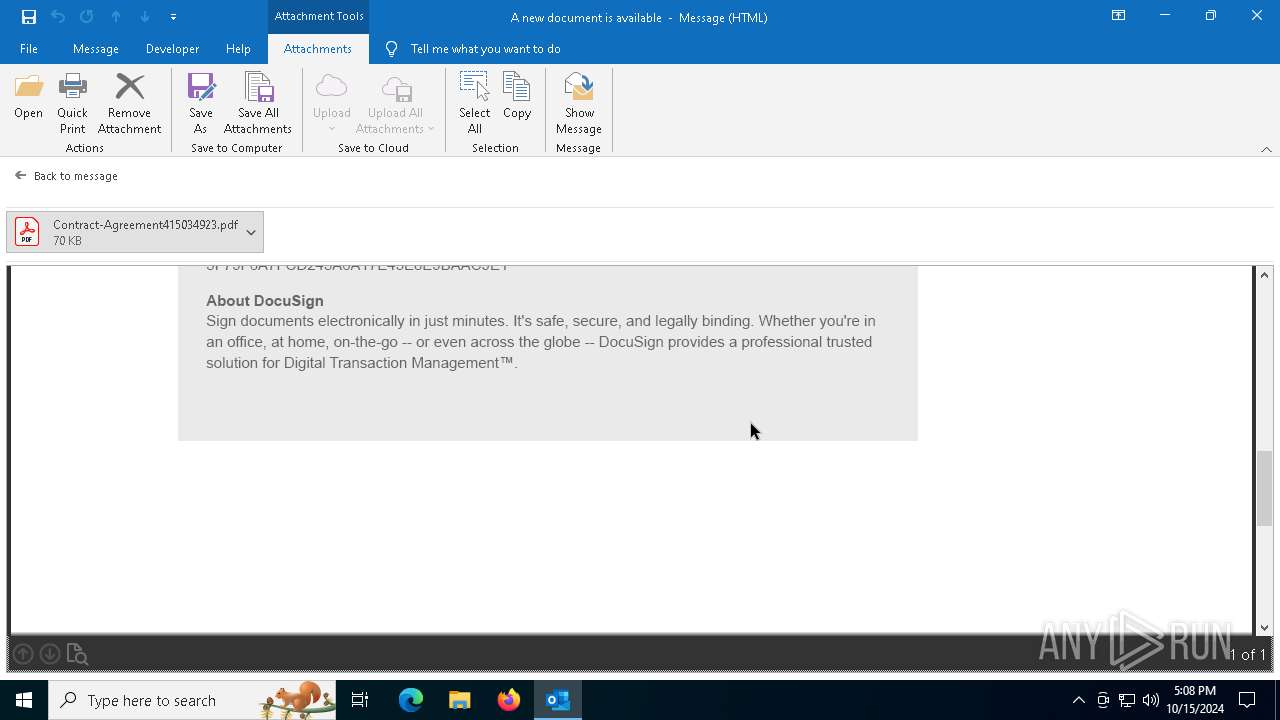Select the Attachments tab
The image size is (1280, 720).
[318, 48]
